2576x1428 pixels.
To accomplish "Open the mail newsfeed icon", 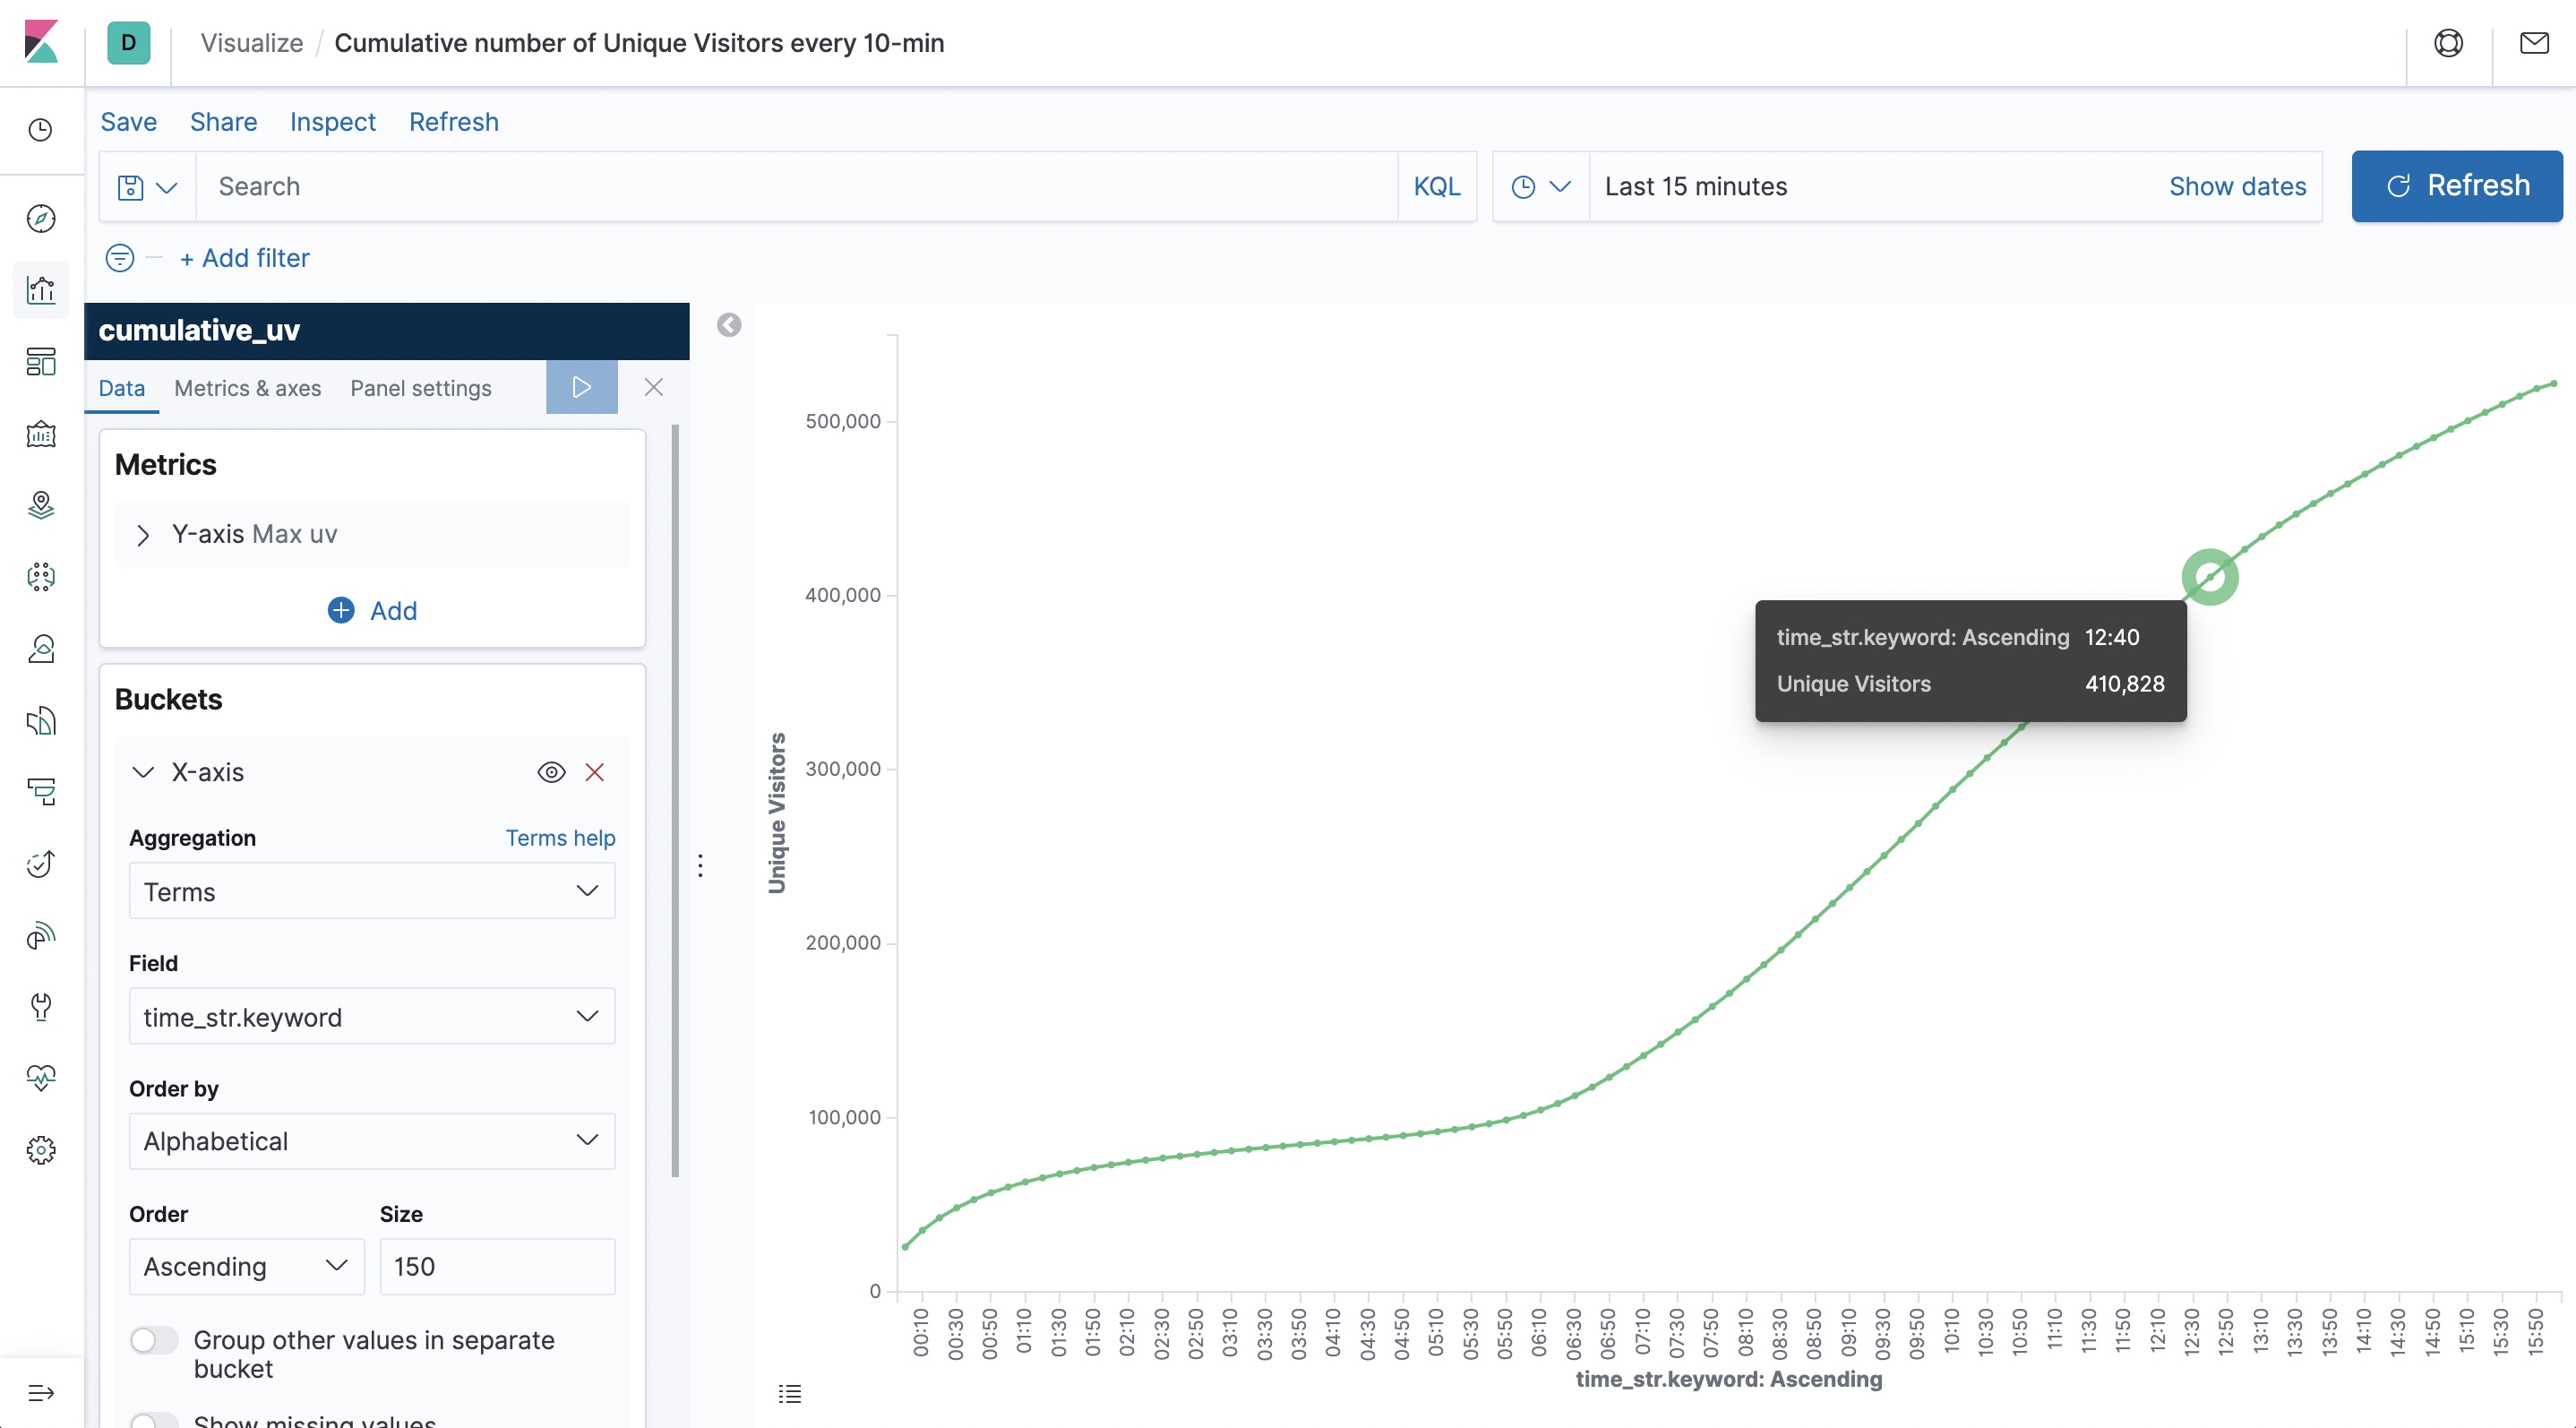I will tap(2533, 43).
